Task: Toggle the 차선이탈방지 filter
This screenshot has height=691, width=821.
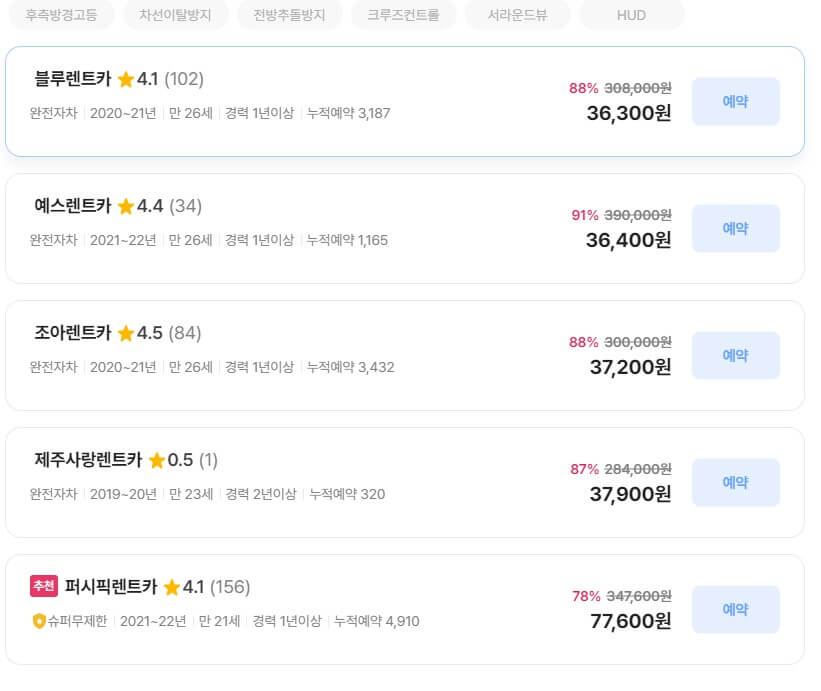Action: (x=176, y=15)
